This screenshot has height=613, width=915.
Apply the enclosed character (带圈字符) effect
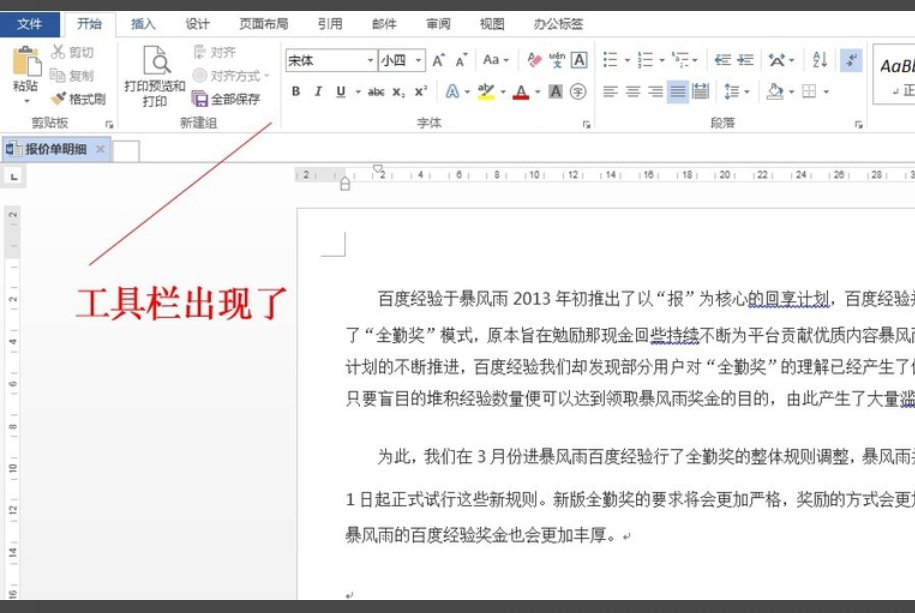(x=577, y=91)
